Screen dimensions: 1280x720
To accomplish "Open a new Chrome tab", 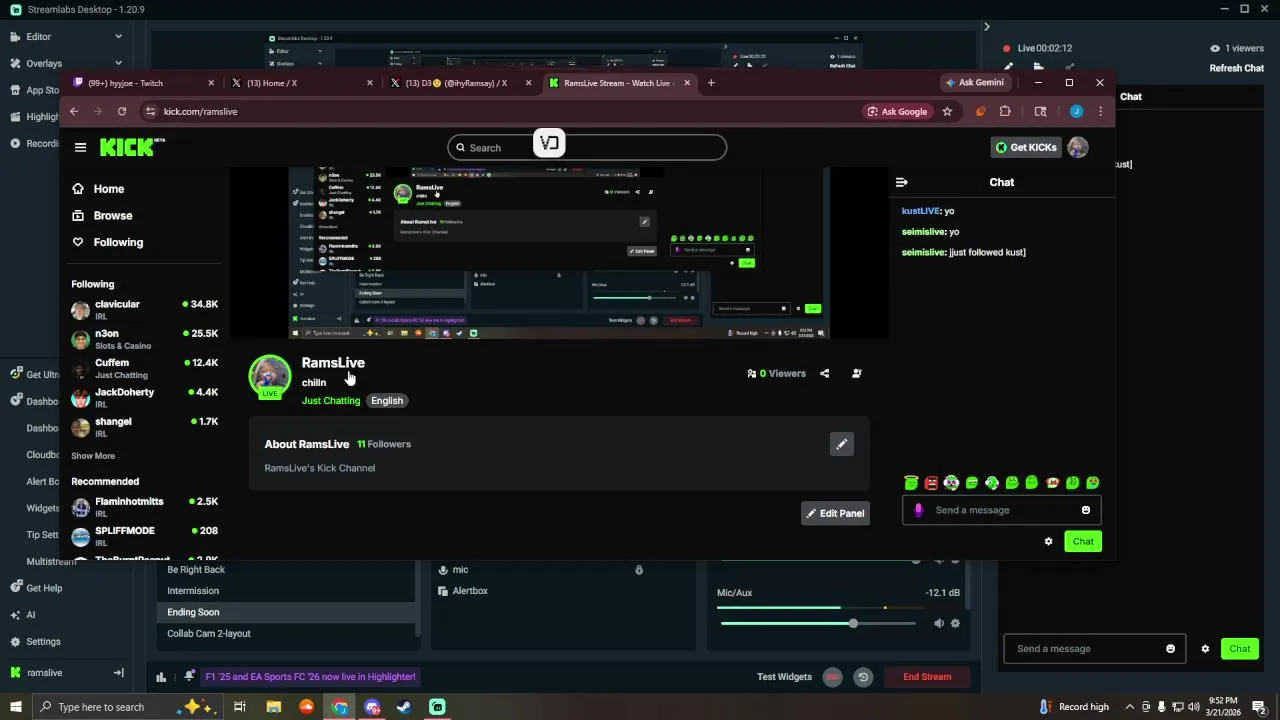I will 711,83.
